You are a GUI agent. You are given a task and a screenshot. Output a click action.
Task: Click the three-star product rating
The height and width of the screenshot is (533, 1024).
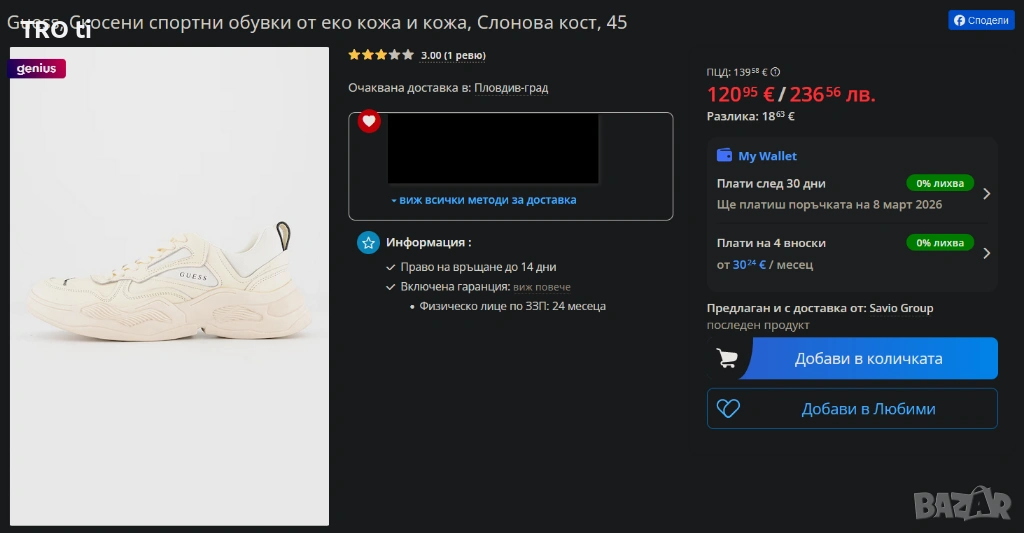380,55
